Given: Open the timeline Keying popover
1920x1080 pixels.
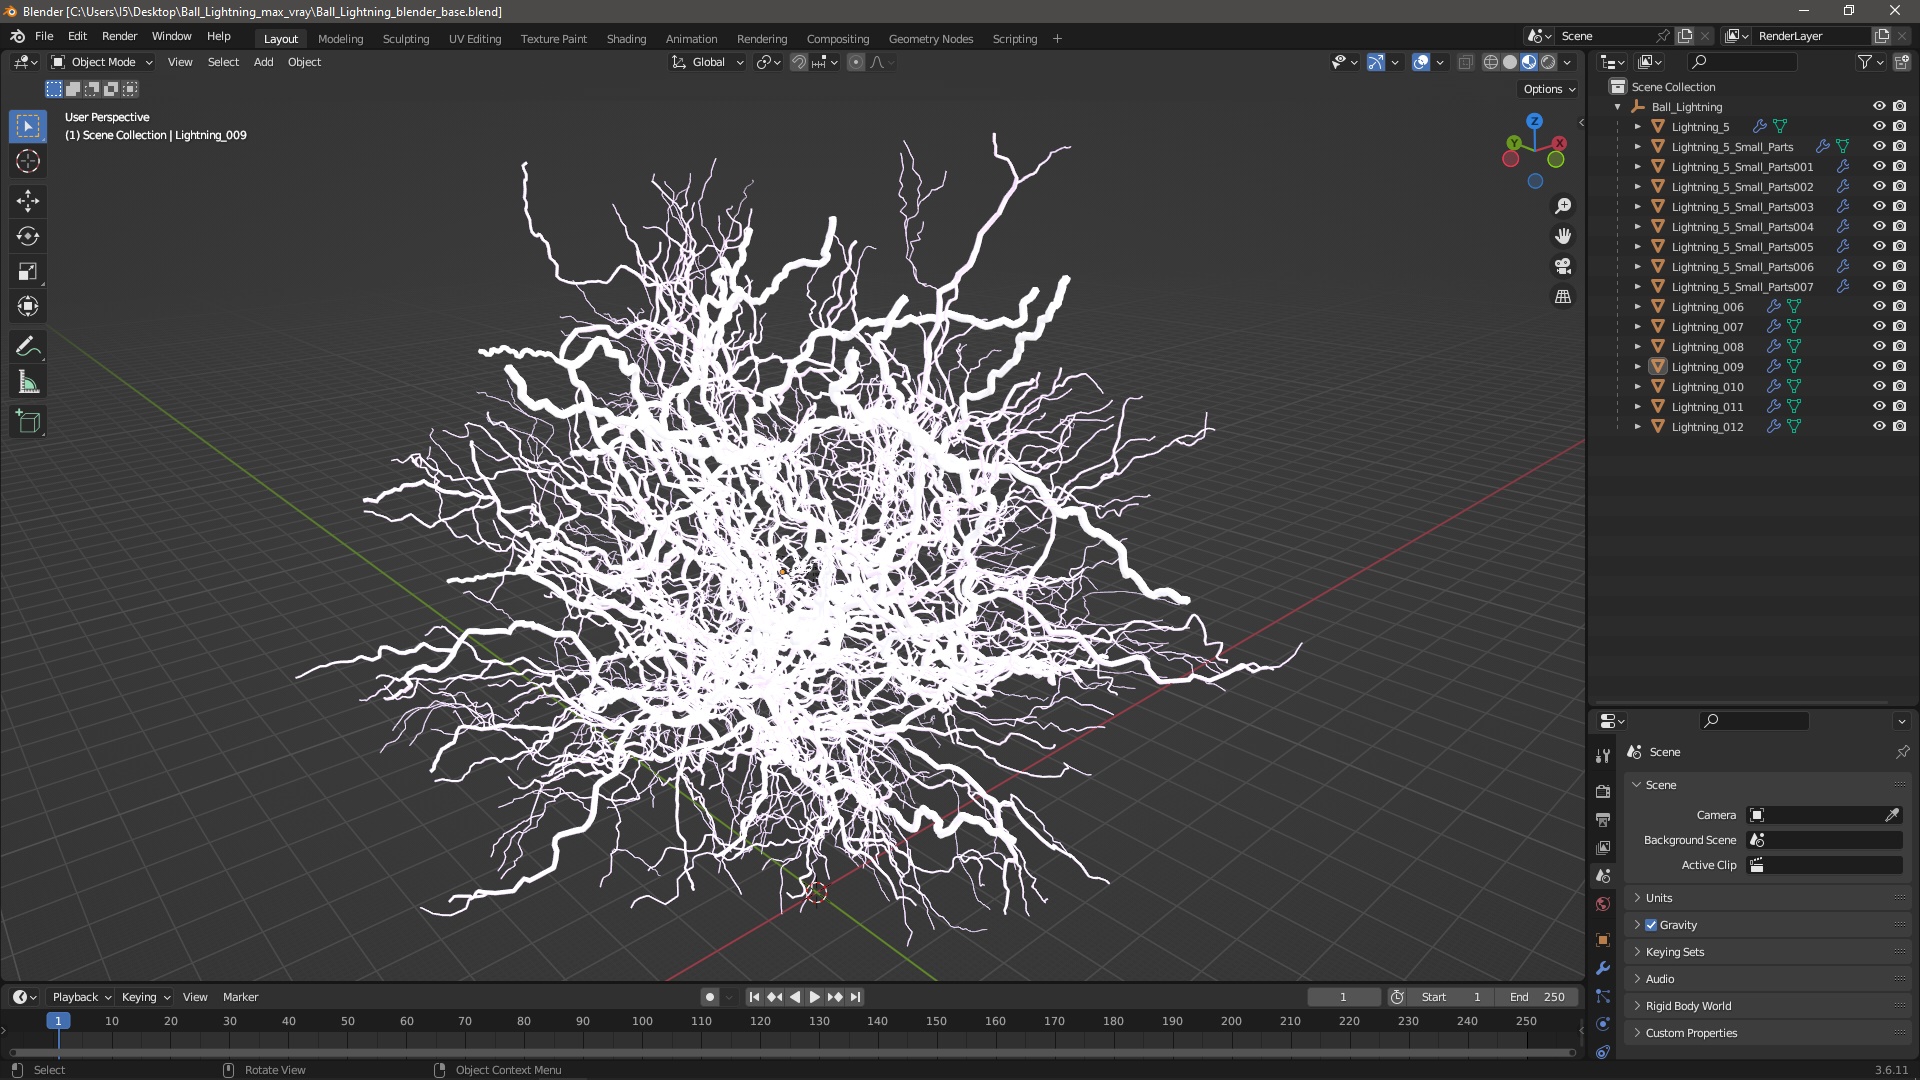Looking at the screenshot, I should click(x=145, y=997).
